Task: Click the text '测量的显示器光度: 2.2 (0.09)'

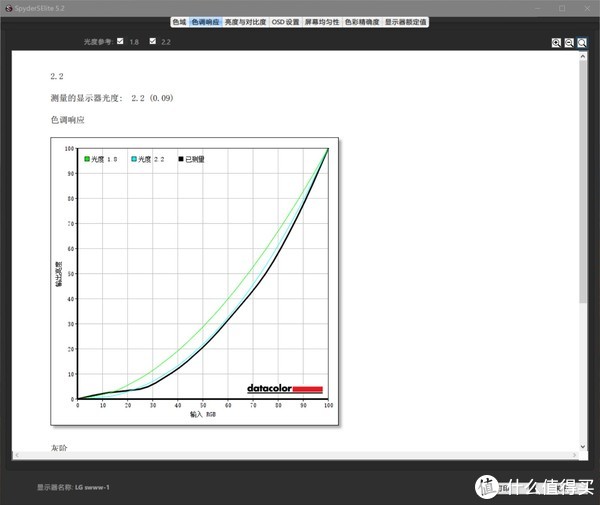Action: [112, 98]
